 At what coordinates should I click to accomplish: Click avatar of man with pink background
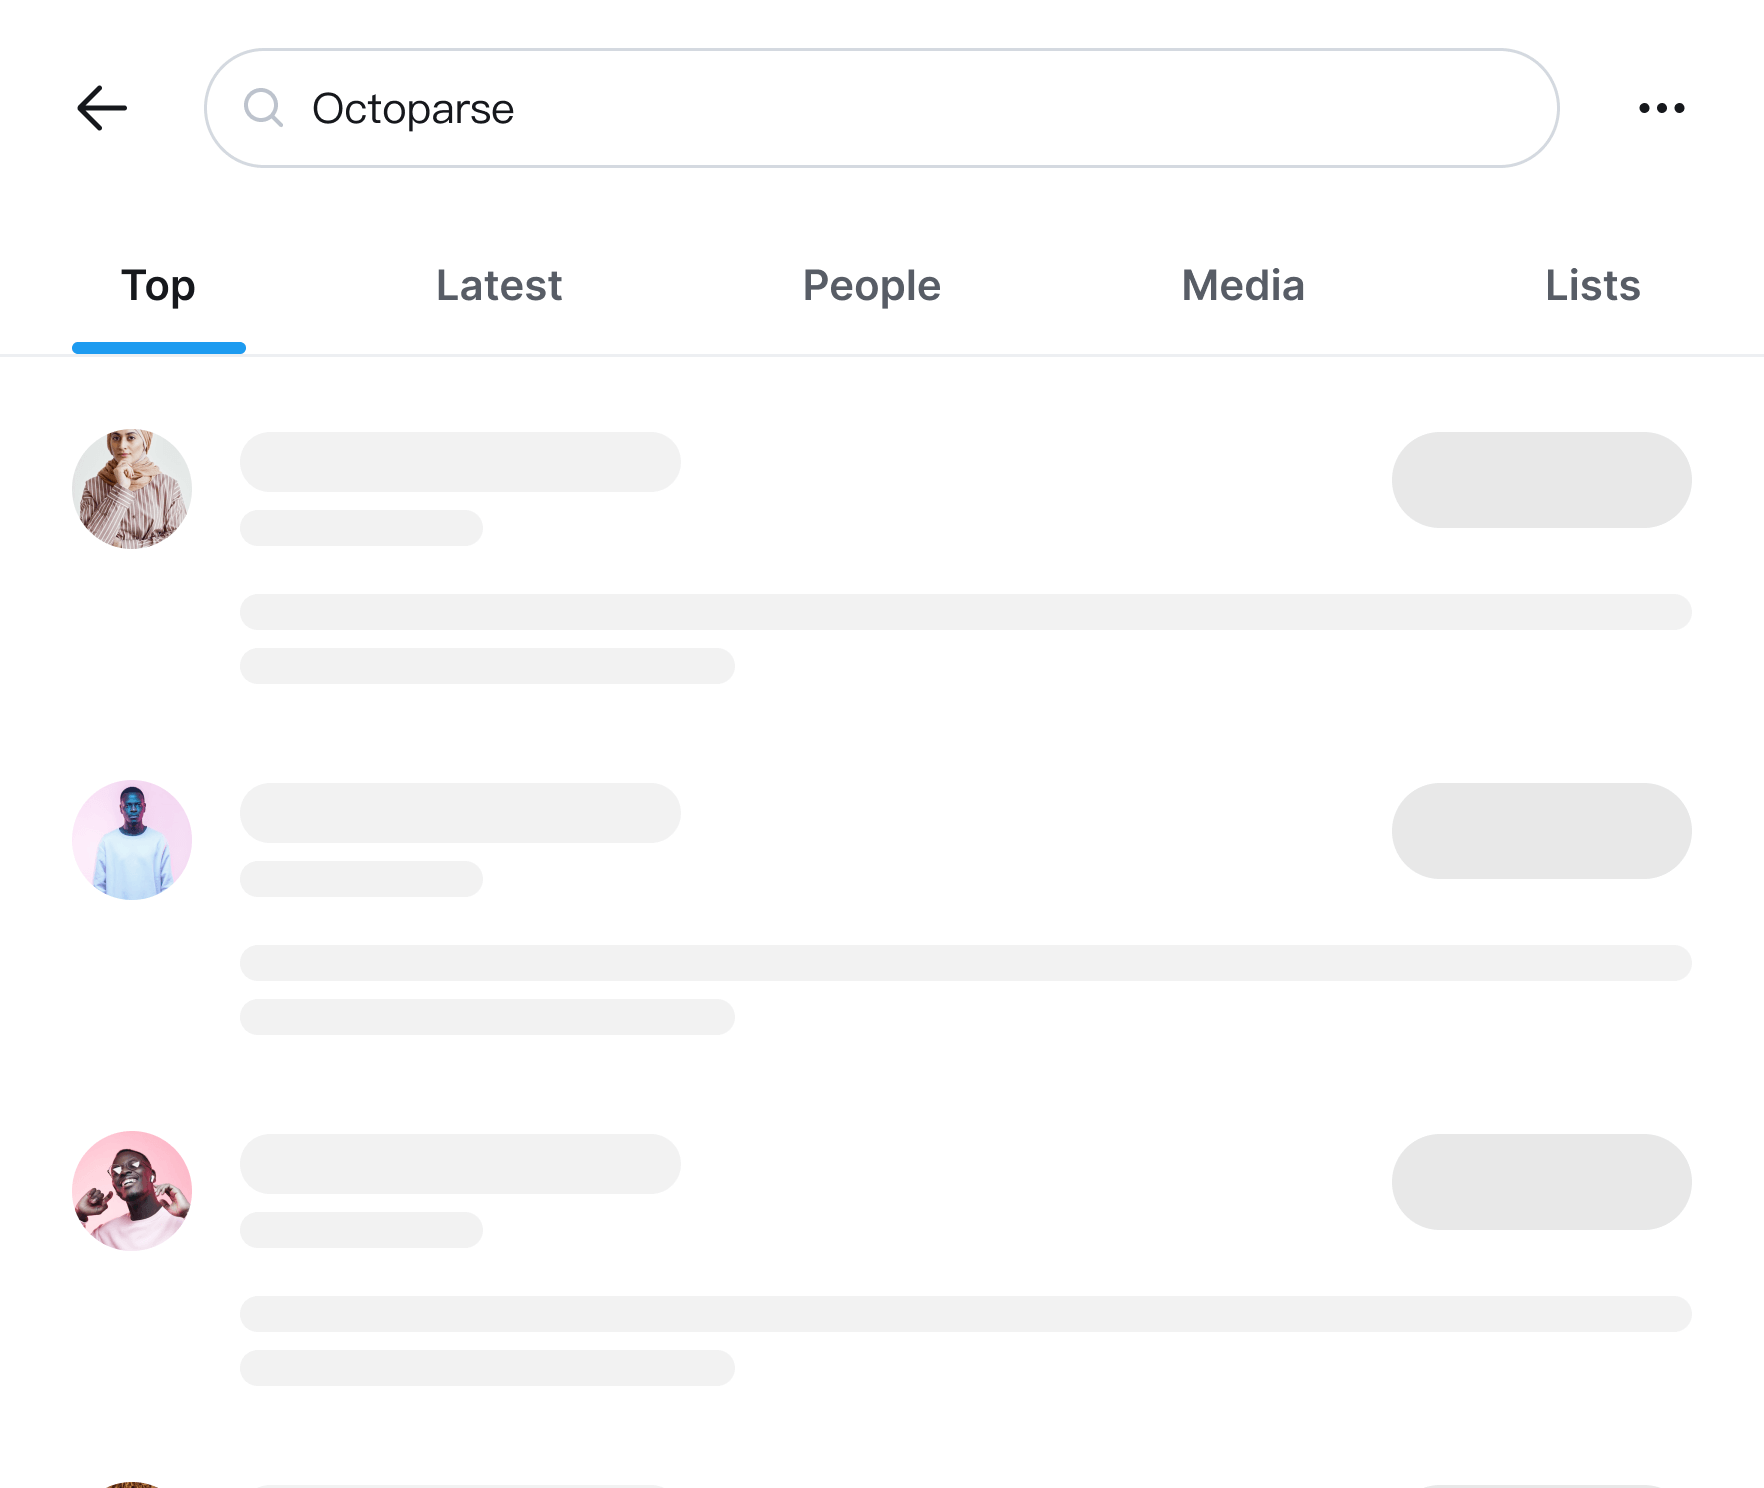[132, 1191]
